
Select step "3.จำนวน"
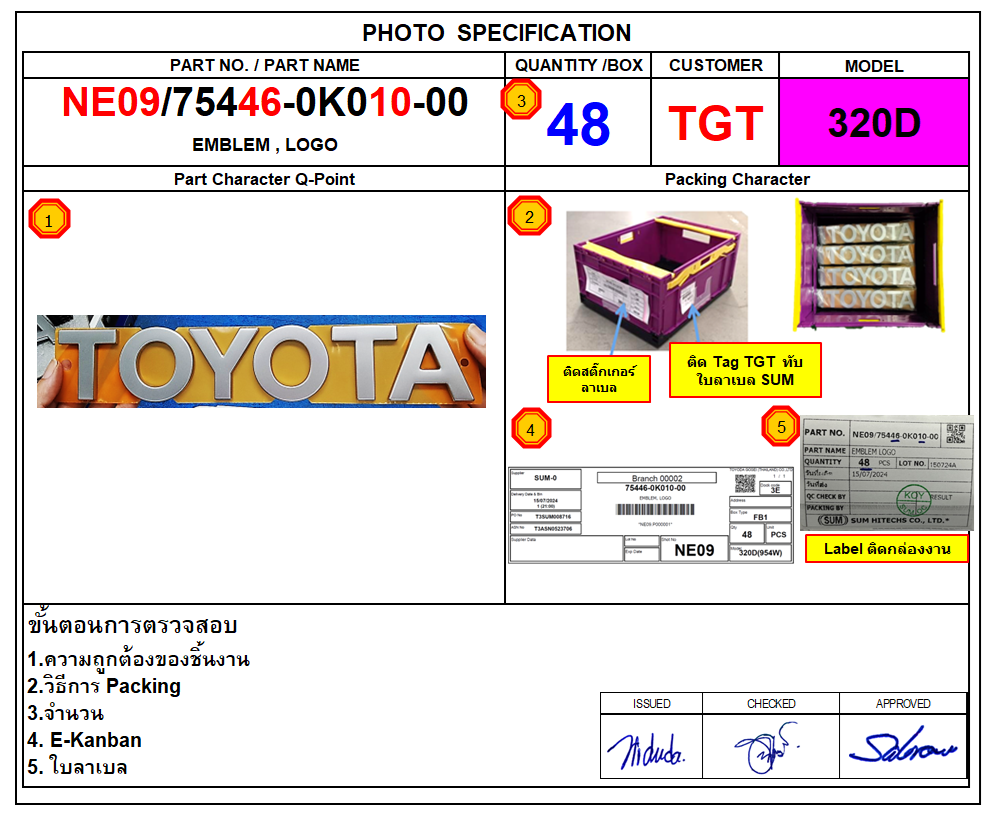[x=65, y=713]
